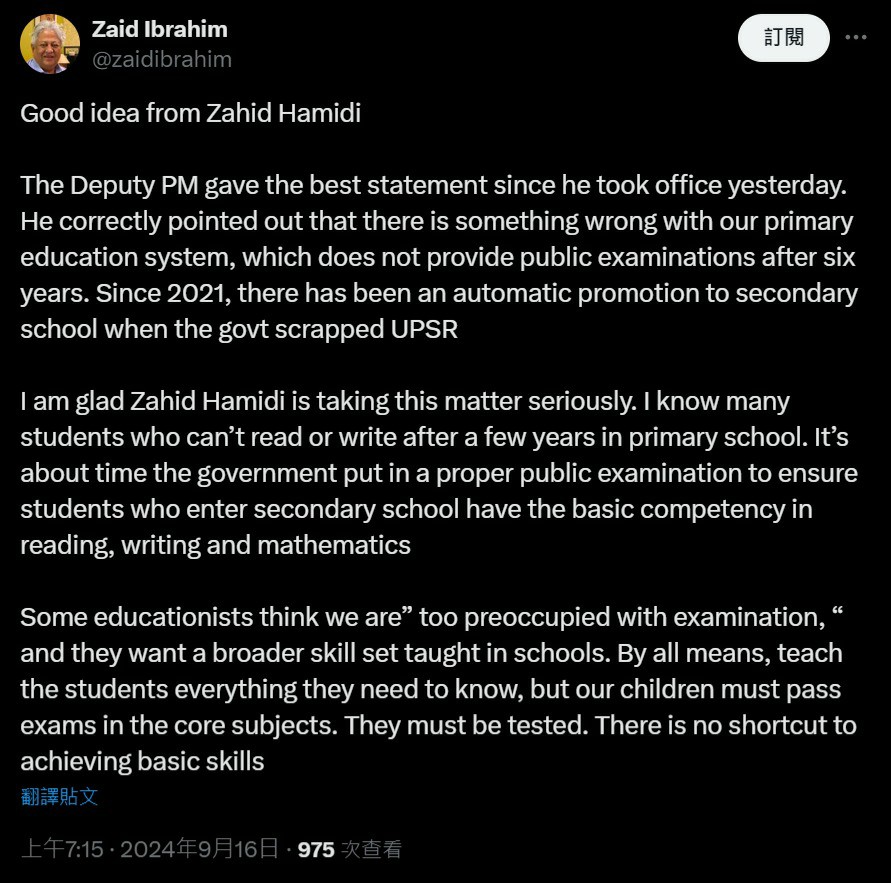
Task: Visit the @zaidibrahim handle link
Action: pyautogui.click(x=162, y=59)
